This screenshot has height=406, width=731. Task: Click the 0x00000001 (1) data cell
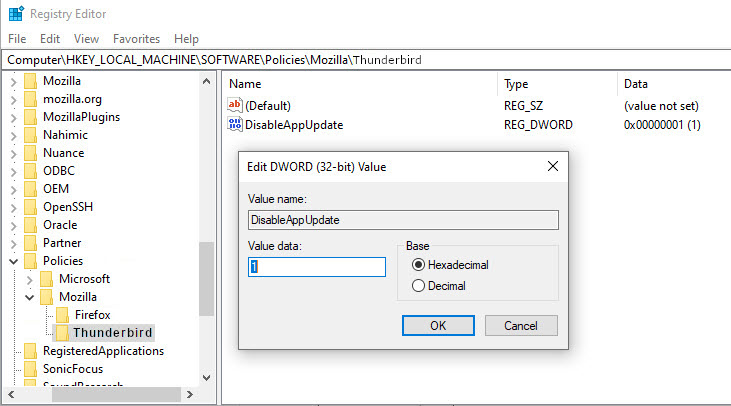tap(662, 125)
